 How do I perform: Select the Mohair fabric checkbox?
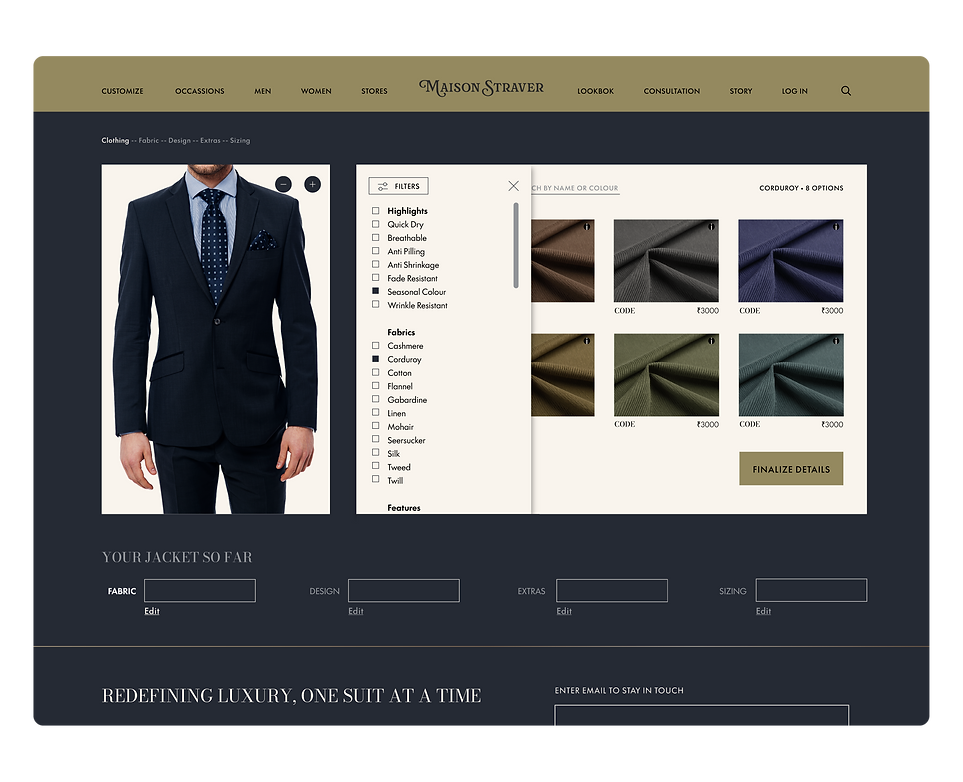coord(375,426)
